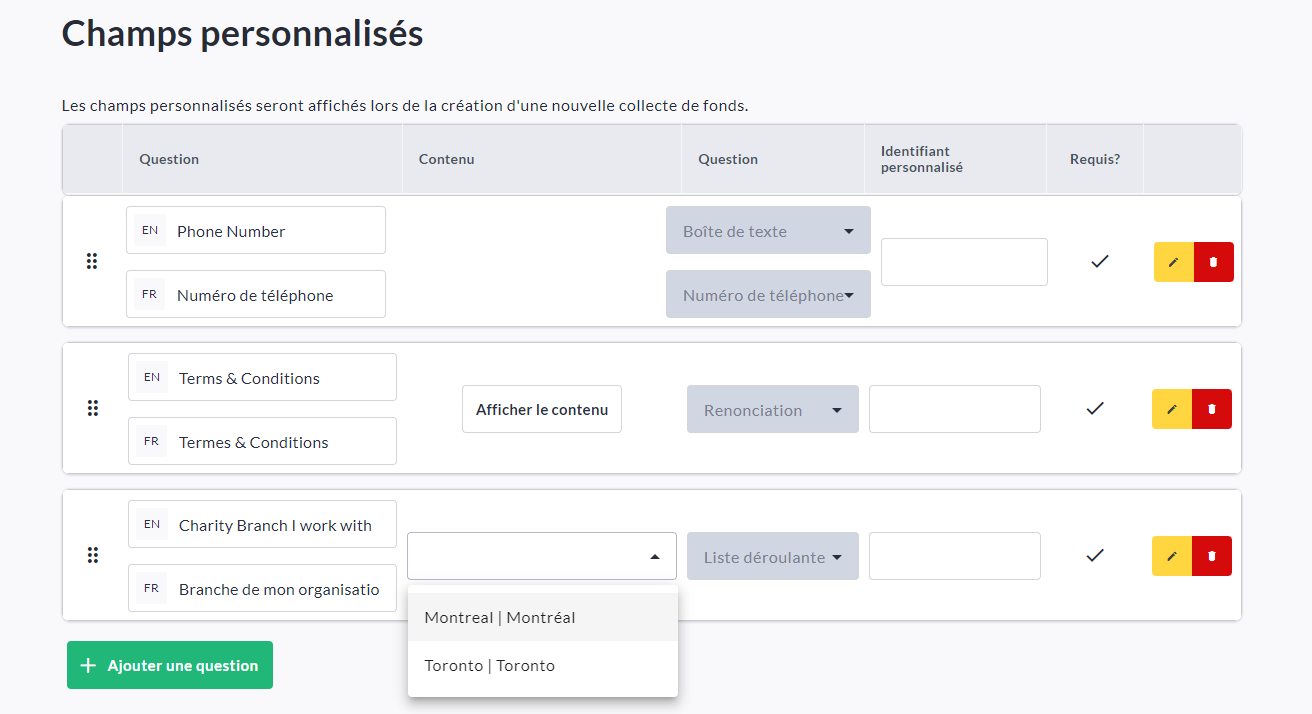Image resolution: width=1312 pixels, height=714 pixels.
Task: Edit the Charity Branch row with pencil icon
Action: (x=1172, y=556)
